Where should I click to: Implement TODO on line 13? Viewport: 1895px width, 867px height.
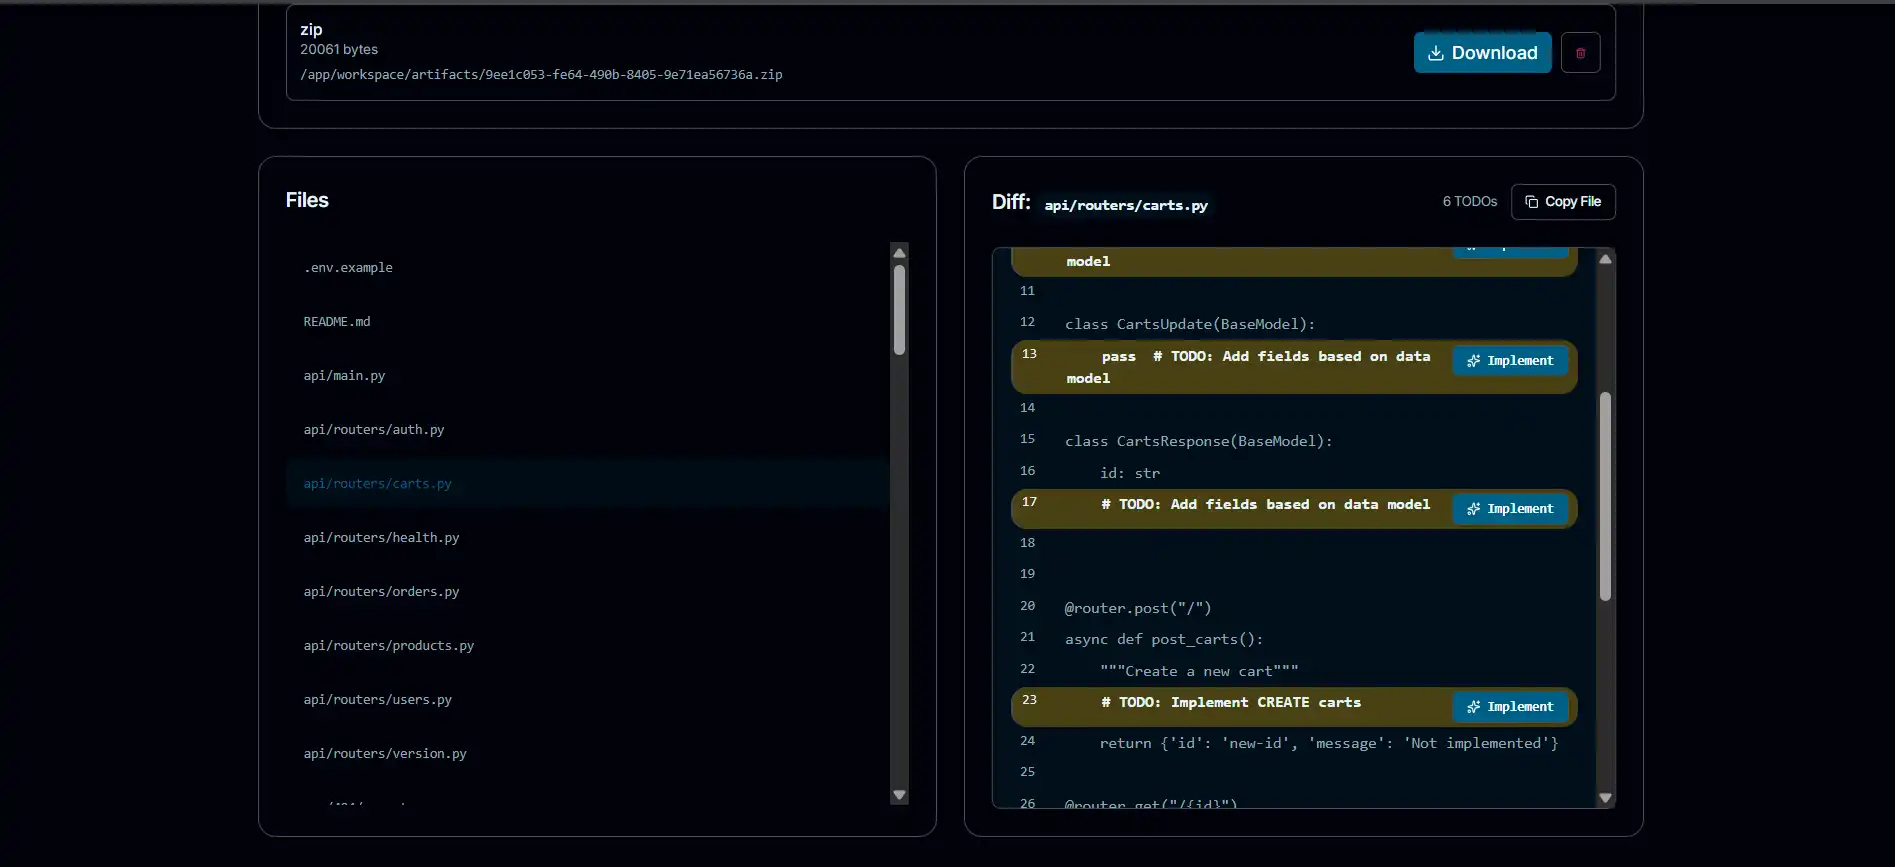(1510, 361)
